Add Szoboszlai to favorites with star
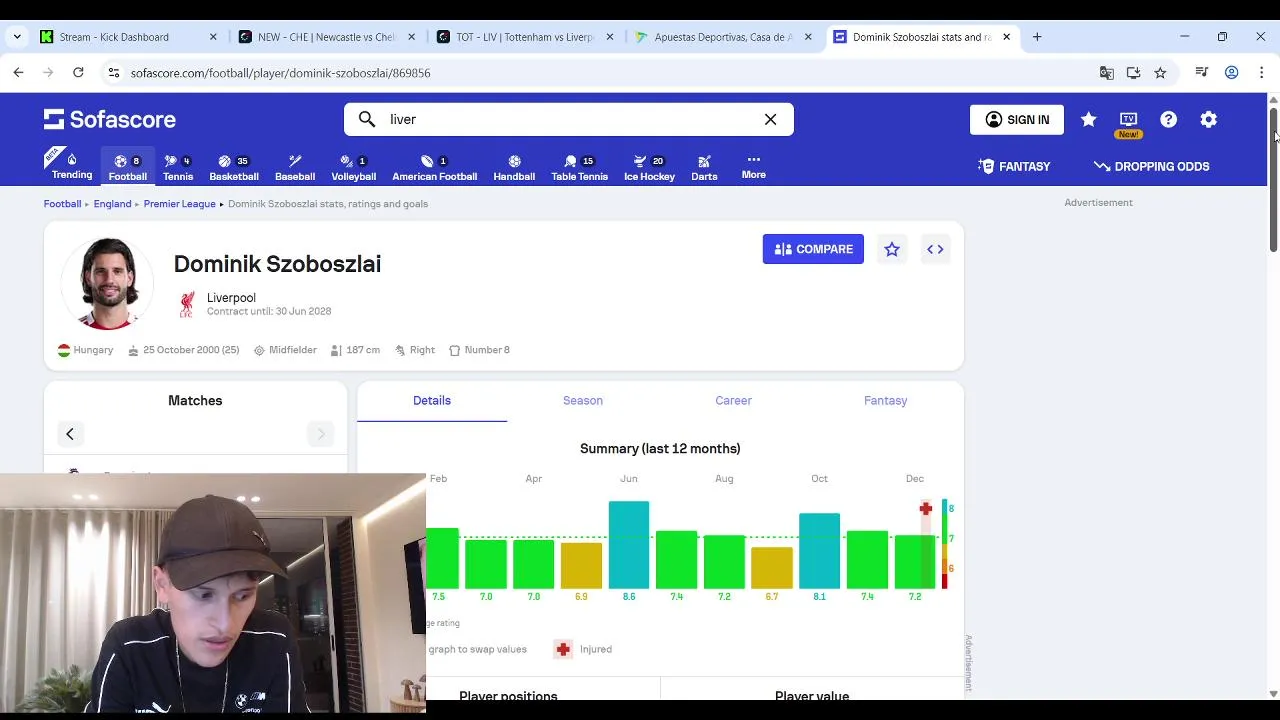Image resolution: width=1280 pixels, height=720 pixels. pyautogui.click(x=891, y=249)
